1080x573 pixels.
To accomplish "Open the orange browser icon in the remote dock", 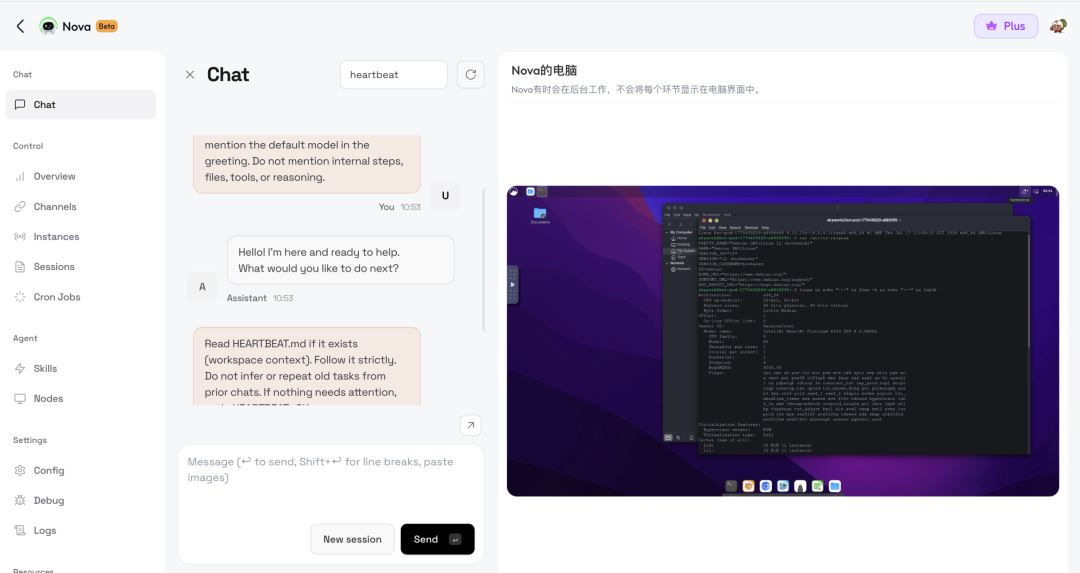I will point(749,486).
